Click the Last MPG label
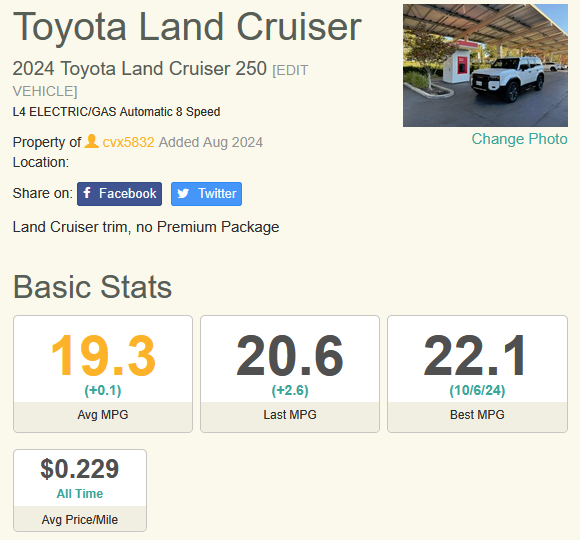580x540 pixels. coord(290,415)
